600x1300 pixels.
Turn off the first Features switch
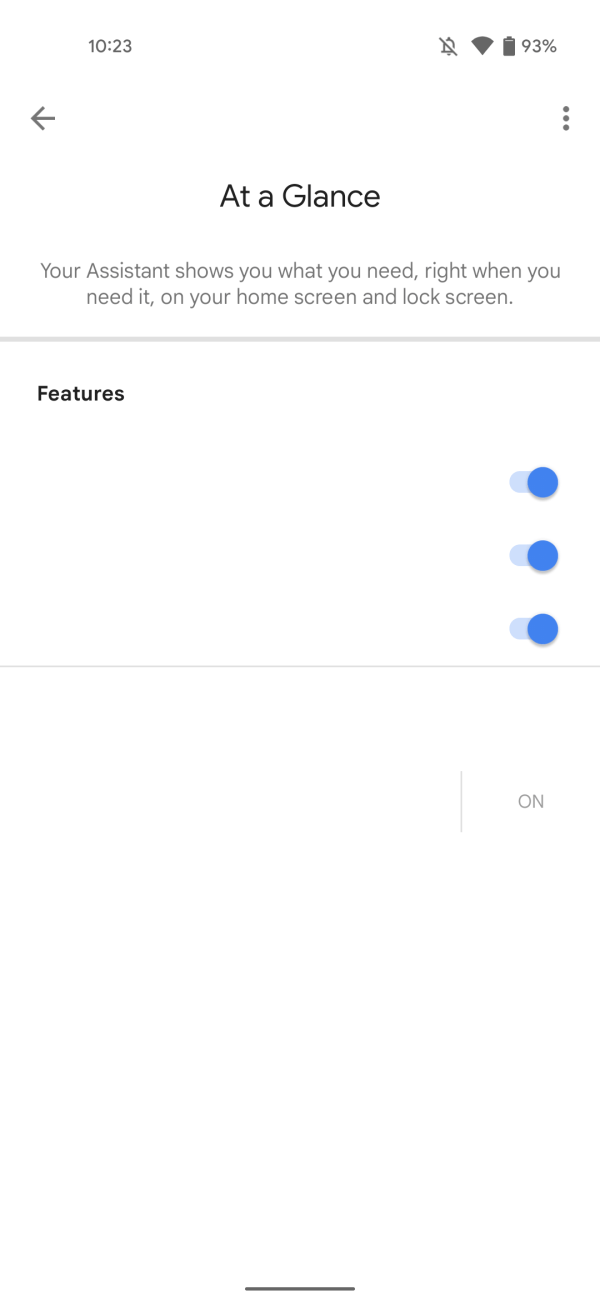tap(533, 483)
